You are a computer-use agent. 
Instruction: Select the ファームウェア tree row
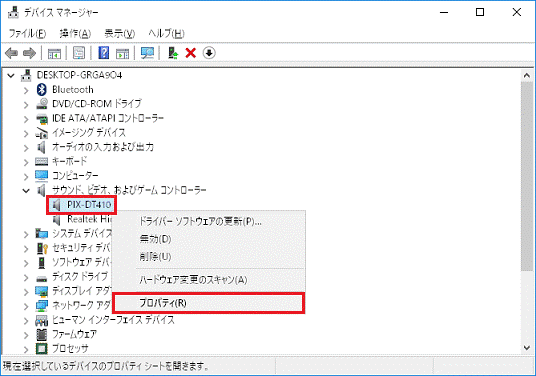[x=74, y=334]
